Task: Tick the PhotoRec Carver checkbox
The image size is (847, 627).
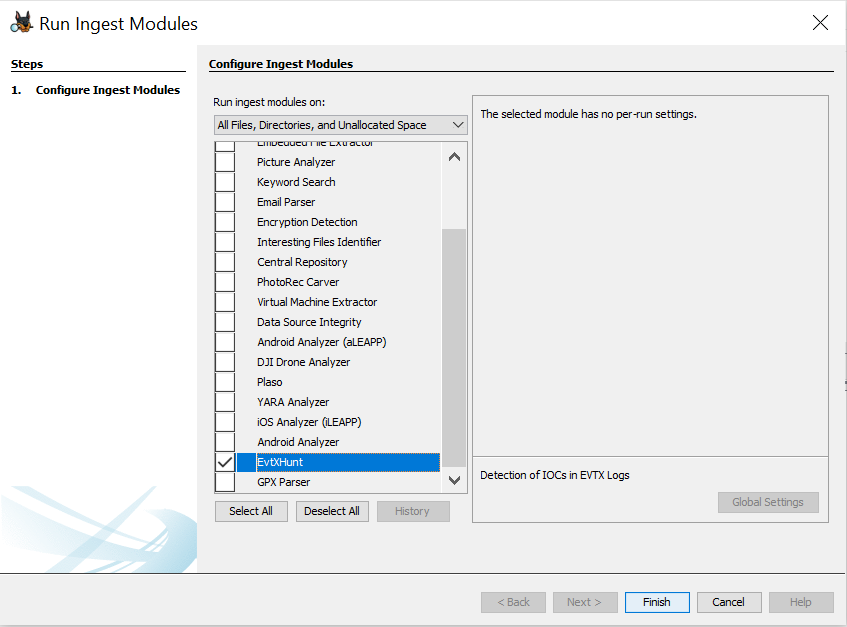Action: click(x=225, y=282)
